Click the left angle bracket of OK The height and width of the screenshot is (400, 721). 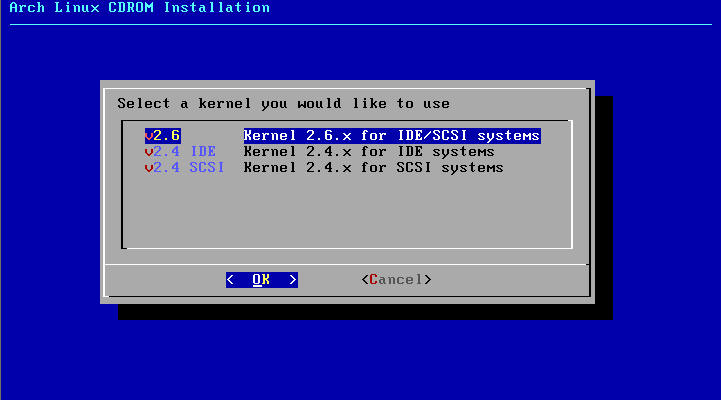pyautogui.click(x=230, y=280)
